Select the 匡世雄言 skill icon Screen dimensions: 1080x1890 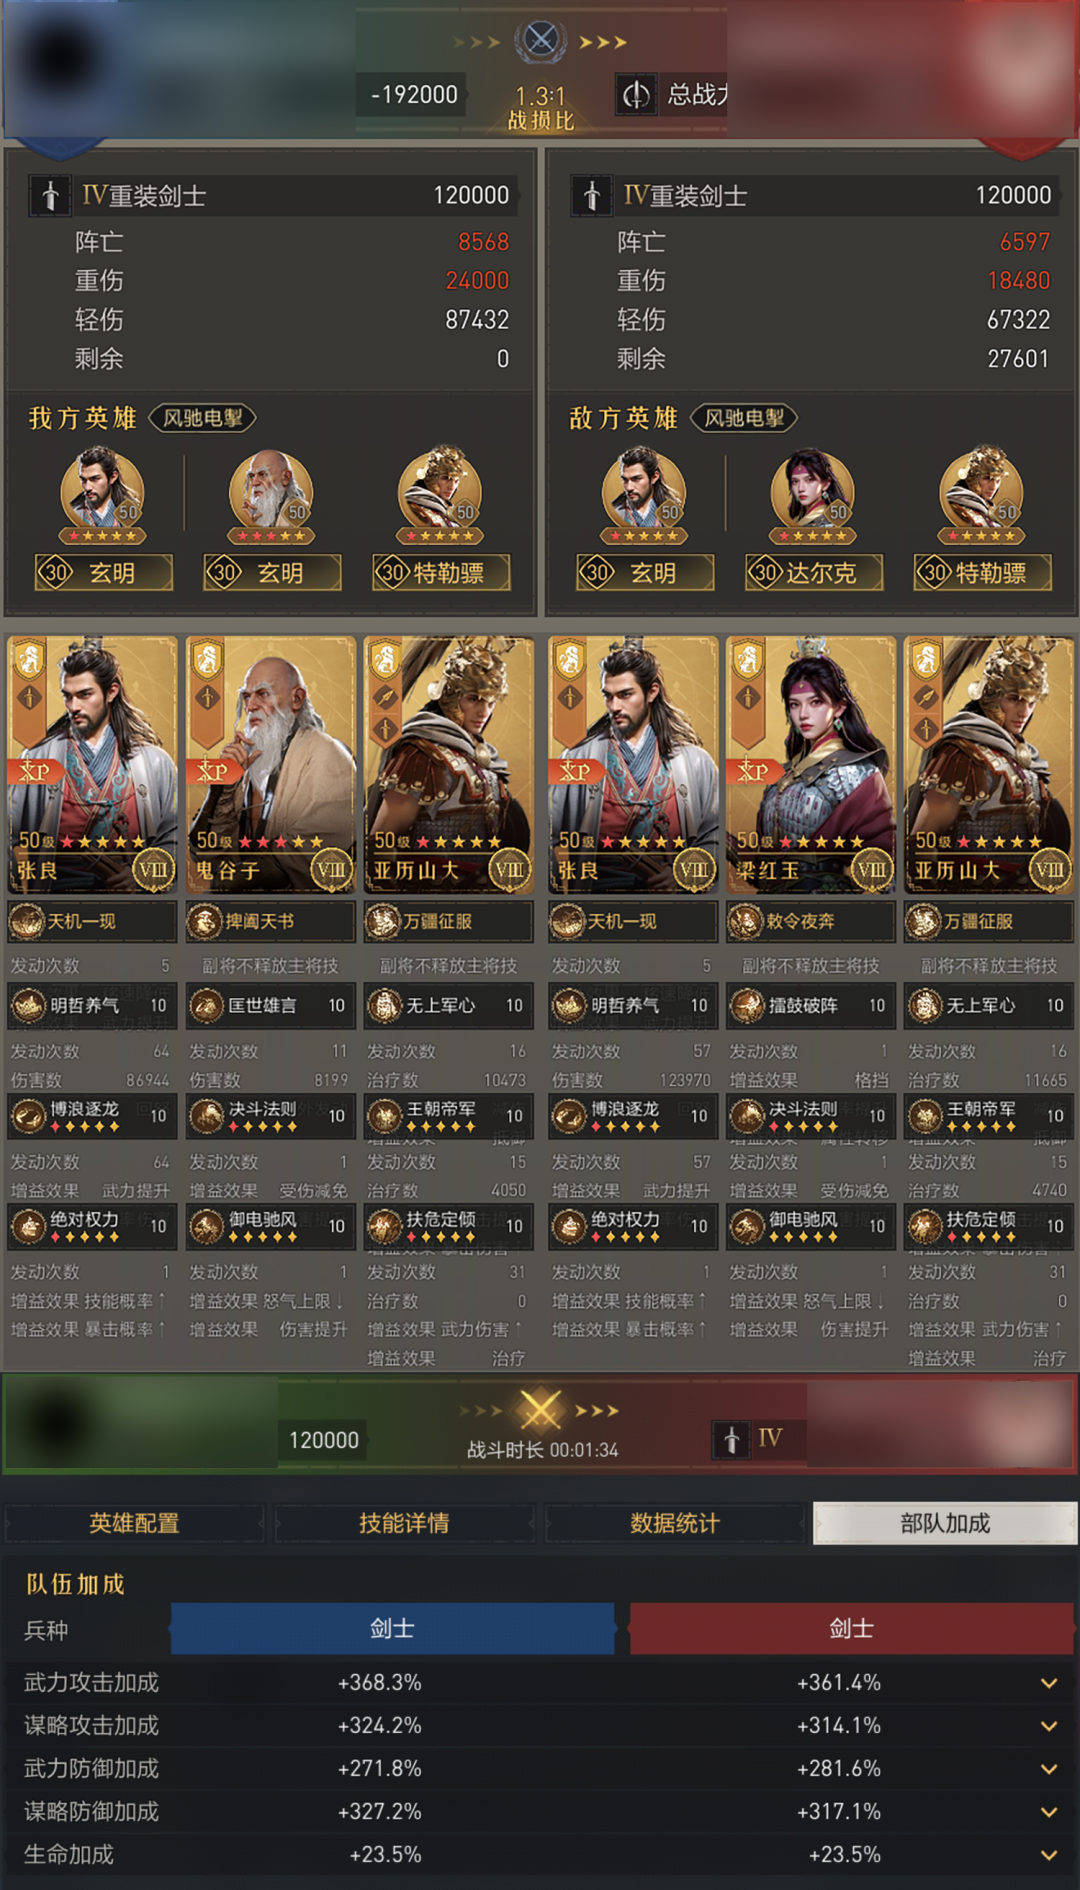pos(206,1006)
